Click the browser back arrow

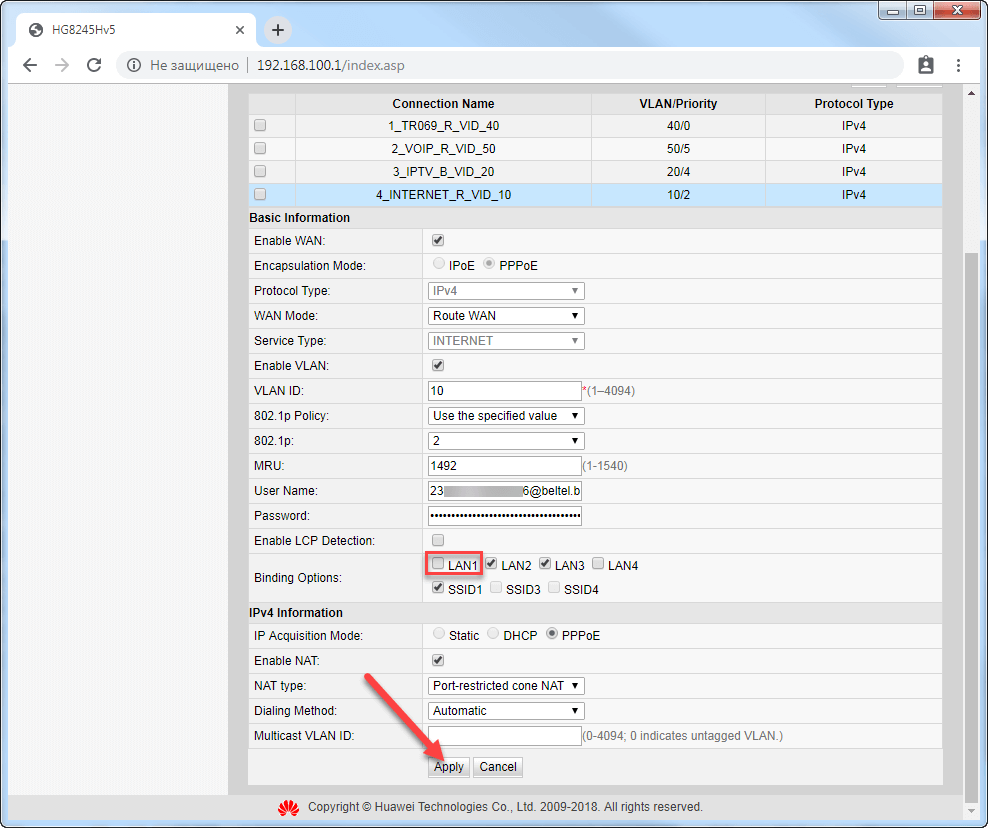click(30, 65)
